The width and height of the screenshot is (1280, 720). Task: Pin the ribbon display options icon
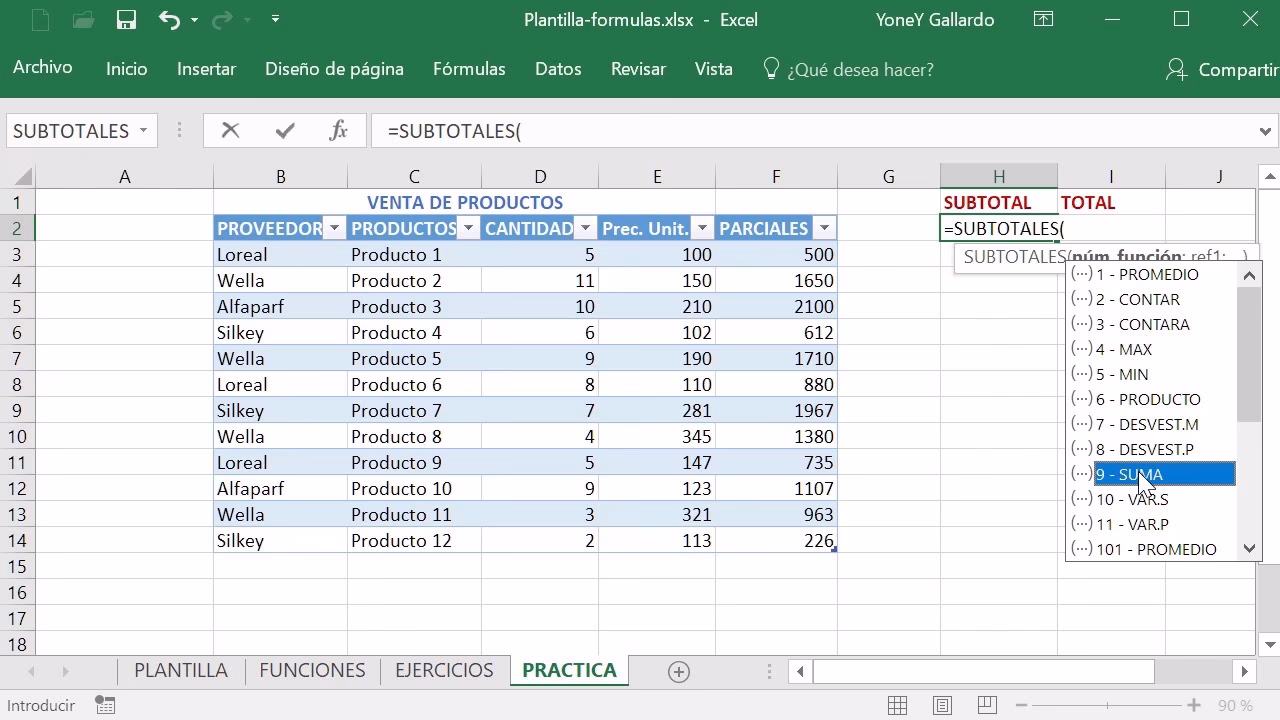coord(1043,19)
